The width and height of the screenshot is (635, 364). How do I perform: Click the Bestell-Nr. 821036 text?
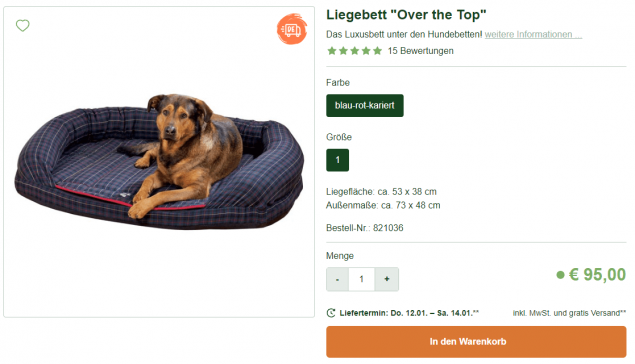click(x=364, y=228)
